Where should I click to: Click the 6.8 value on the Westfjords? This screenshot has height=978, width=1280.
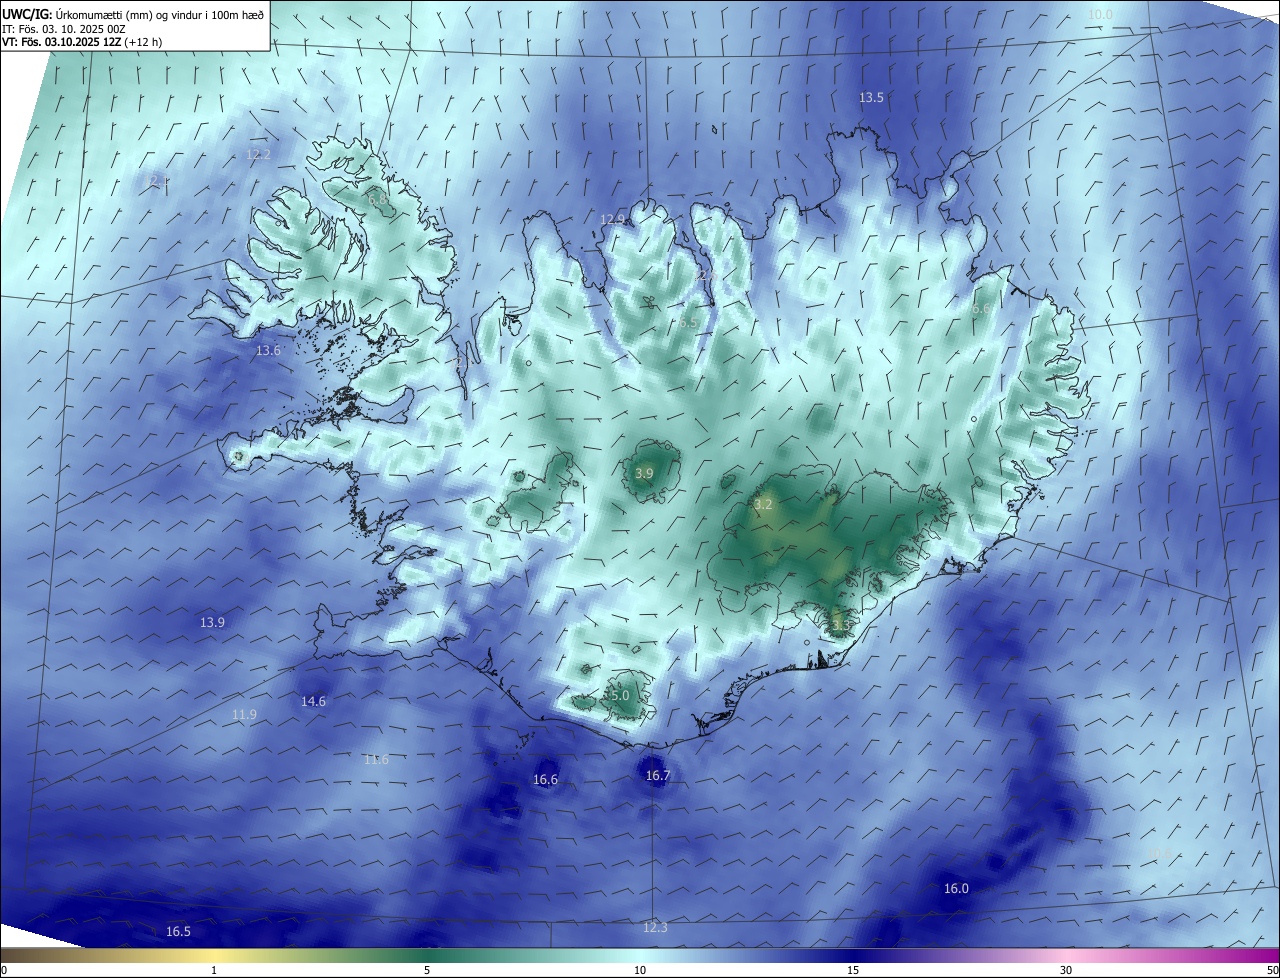377,200
